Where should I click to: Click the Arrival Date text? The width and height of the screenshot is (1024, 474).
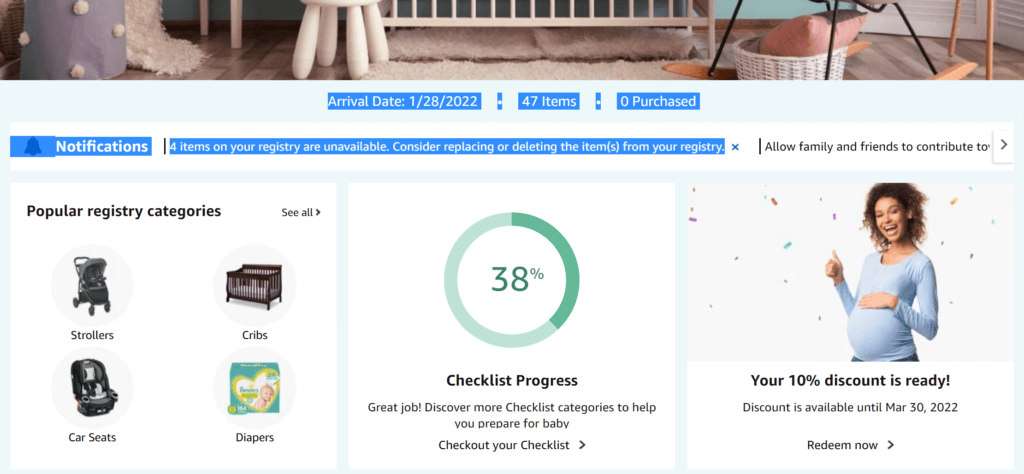pos(412,101)
